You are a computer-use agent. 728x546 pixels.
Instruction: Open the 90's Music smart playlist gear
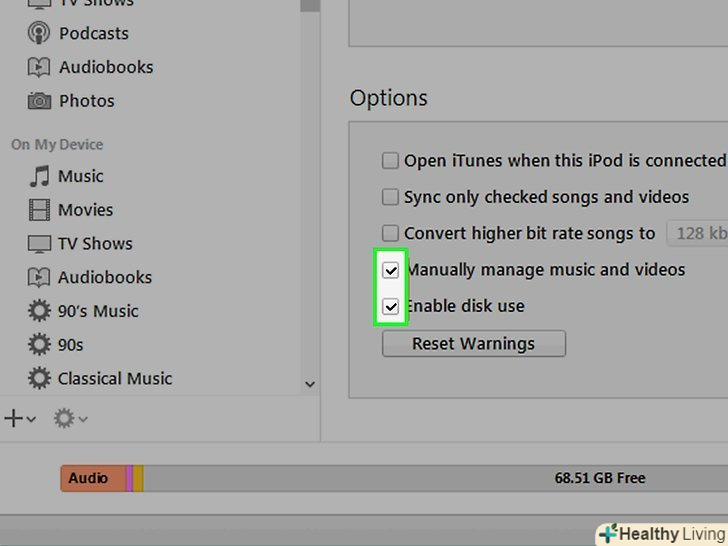click(x=39, y=311)
